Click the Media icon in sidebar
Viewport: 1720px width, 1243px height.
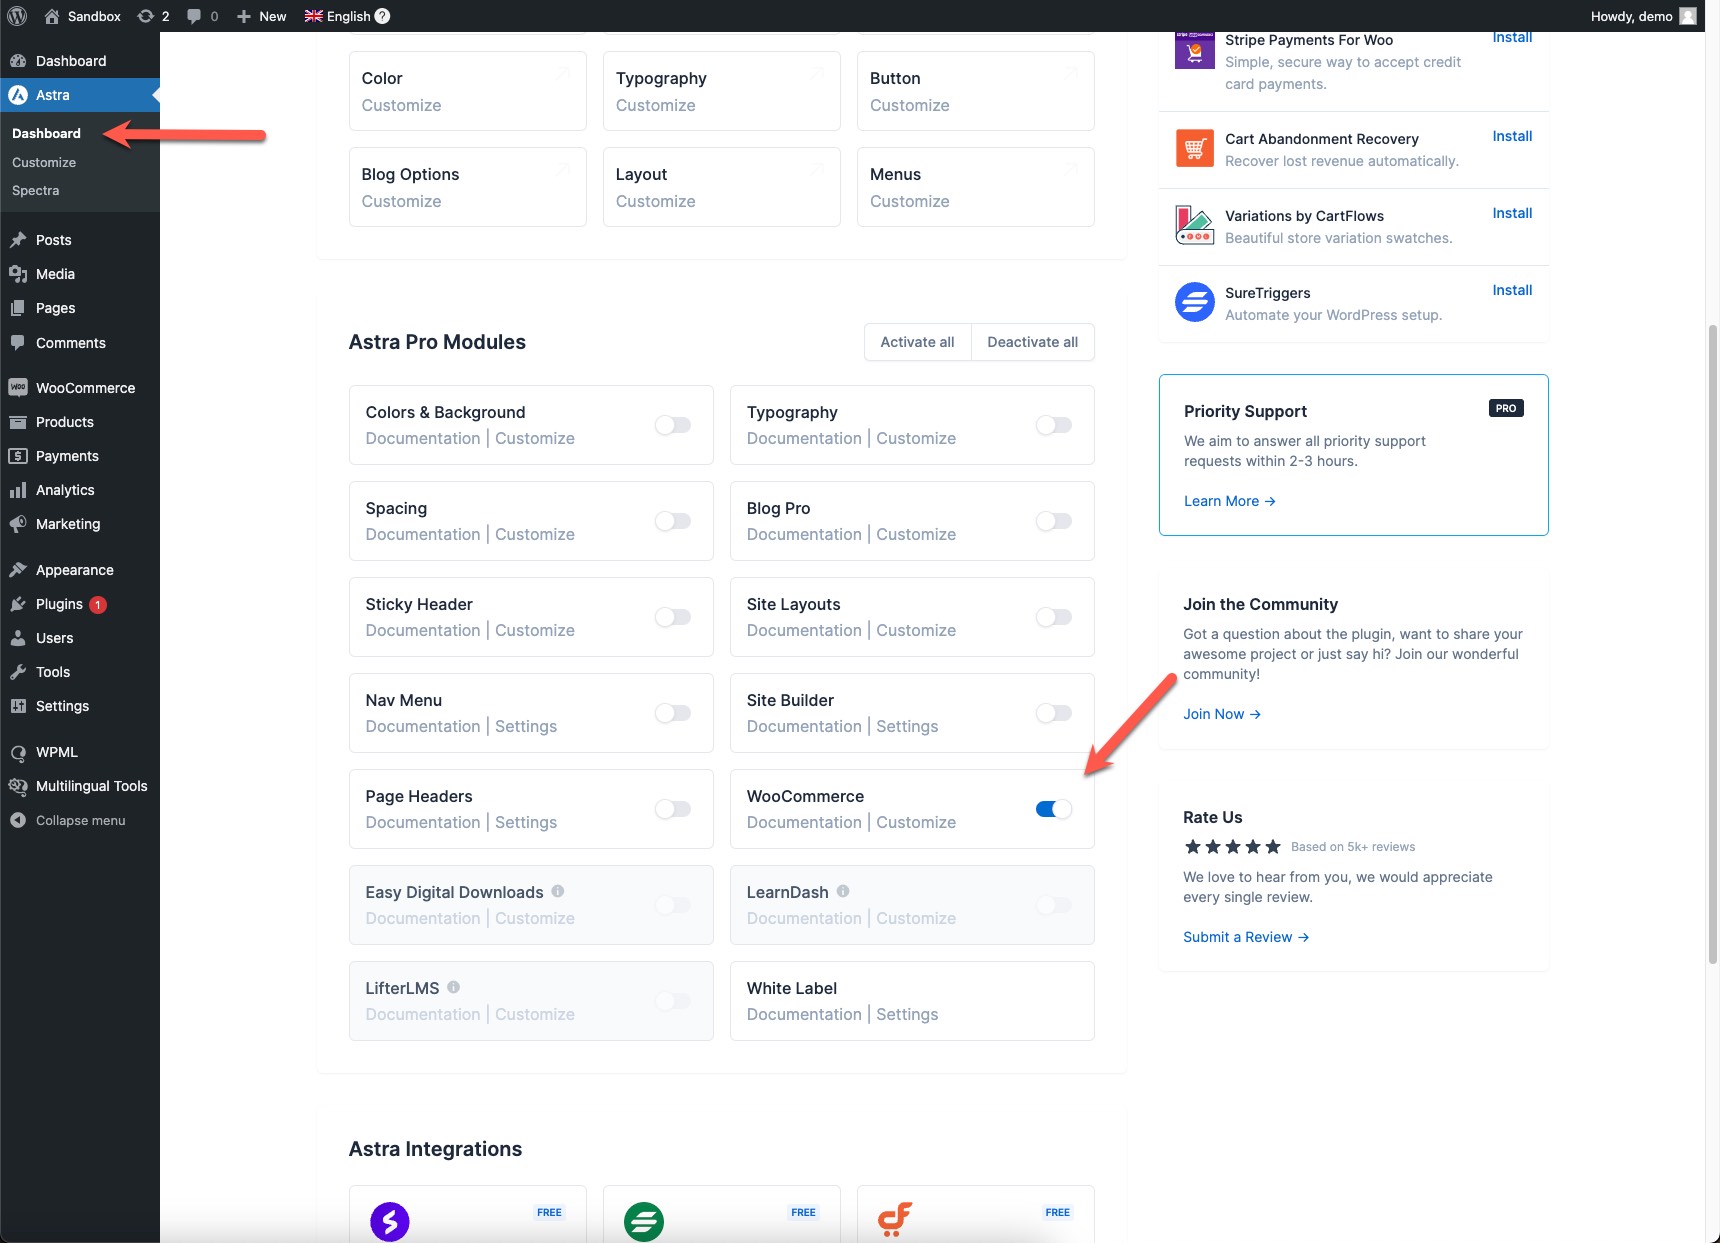tap(18, 274)
